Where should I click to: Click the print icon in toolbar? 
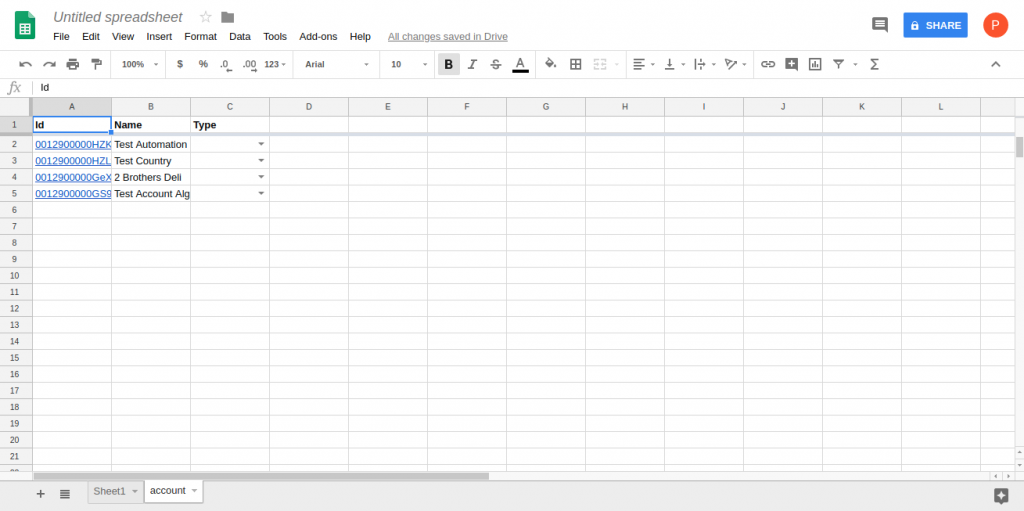point(73,64)
